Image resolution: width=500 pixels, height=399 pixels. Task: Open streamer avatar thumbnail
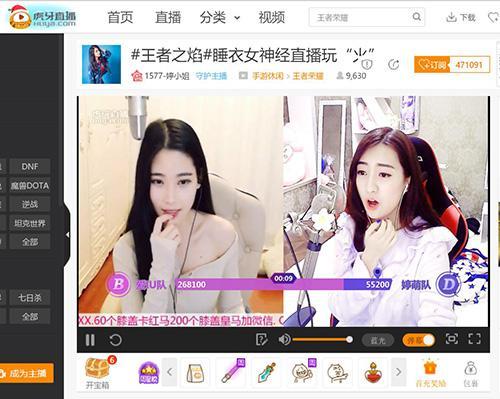pos(101,64)
